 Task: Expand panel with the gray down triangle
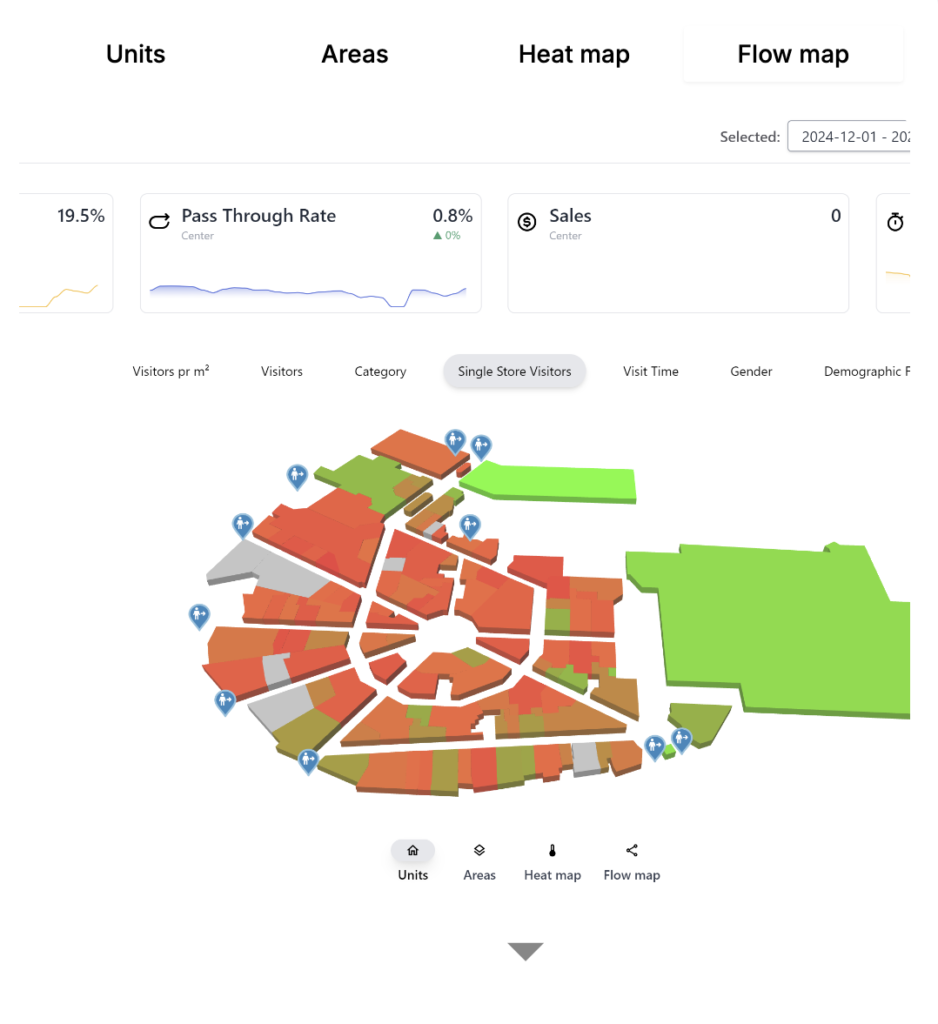[525, 951]
